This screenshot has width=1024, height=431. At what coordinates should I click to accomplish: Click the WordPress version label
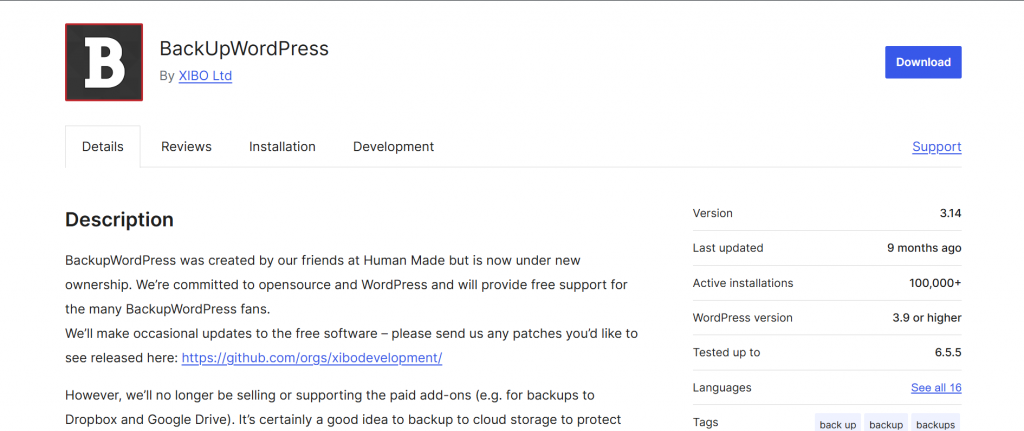click(743, 317)
